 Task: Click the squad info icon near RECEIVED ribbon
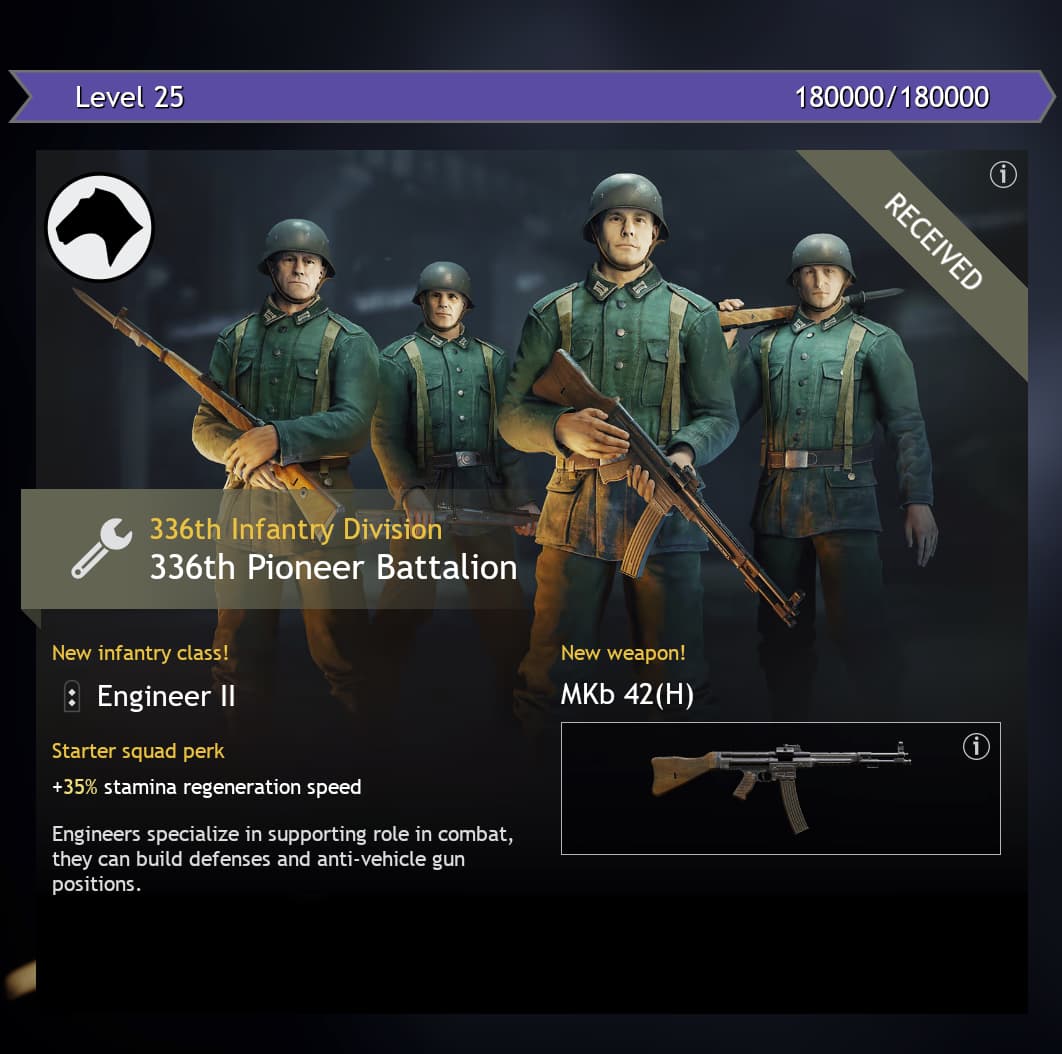tap(1002, 175)
